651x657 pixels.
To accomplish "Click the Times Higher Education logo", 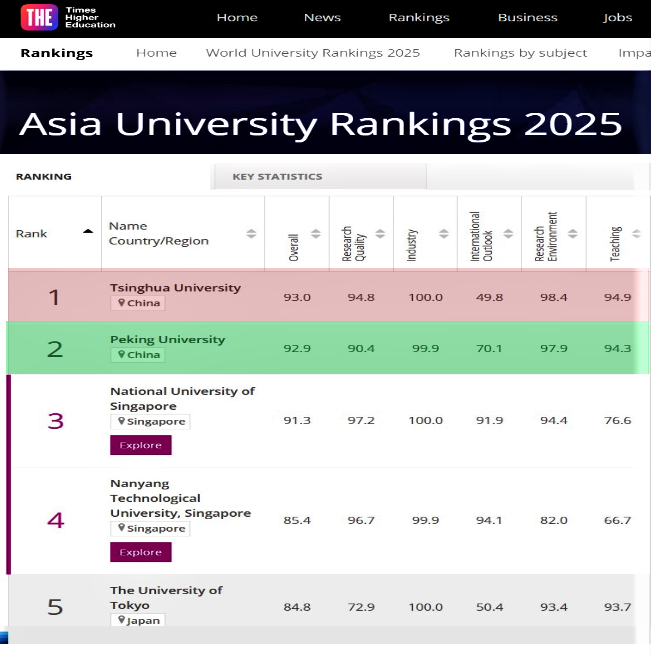I will (x=68, y=17).
